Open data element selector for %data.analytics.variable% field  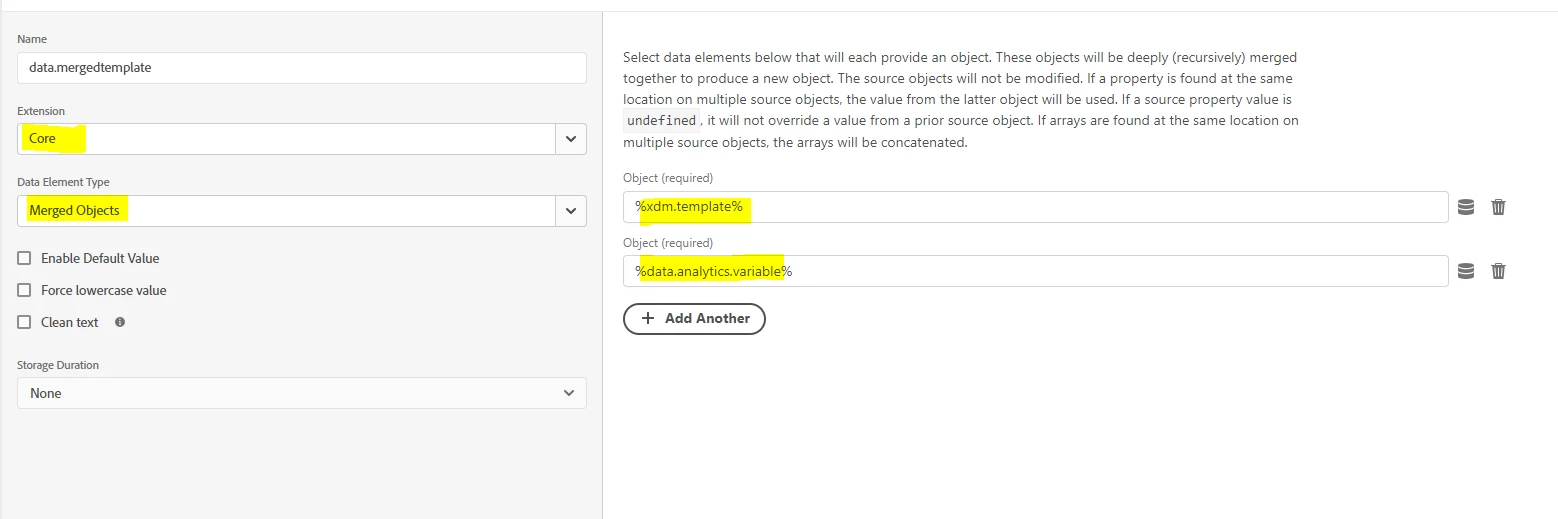[1466, 271]
